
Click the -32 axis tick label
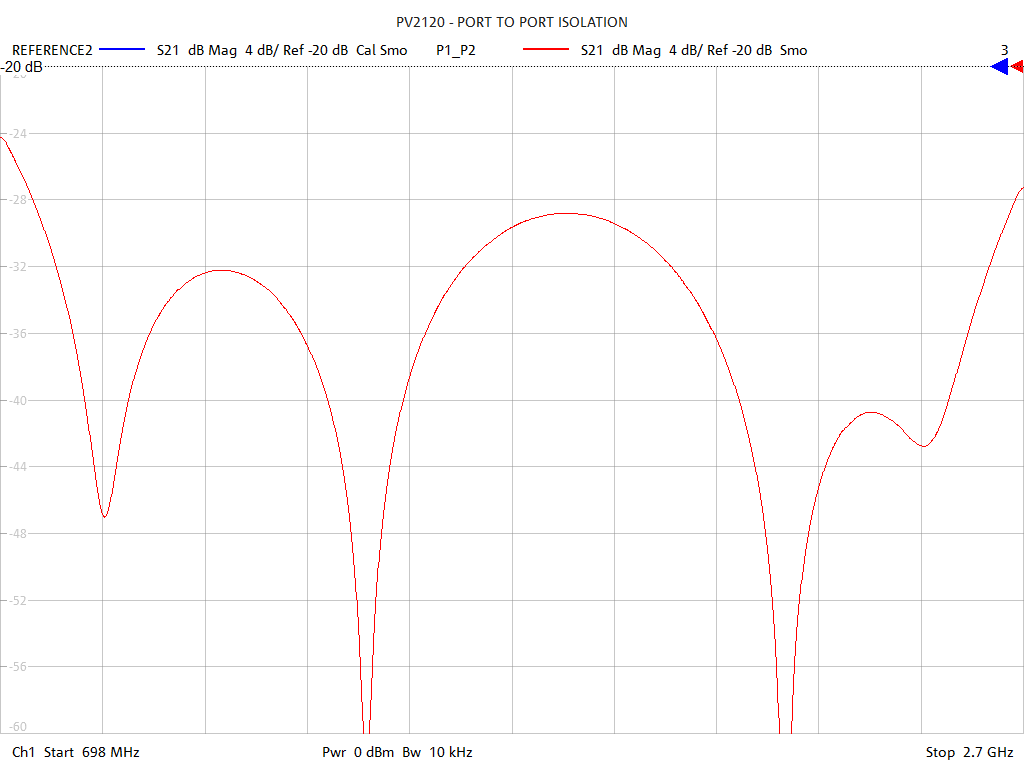click(x=16, y=266)
